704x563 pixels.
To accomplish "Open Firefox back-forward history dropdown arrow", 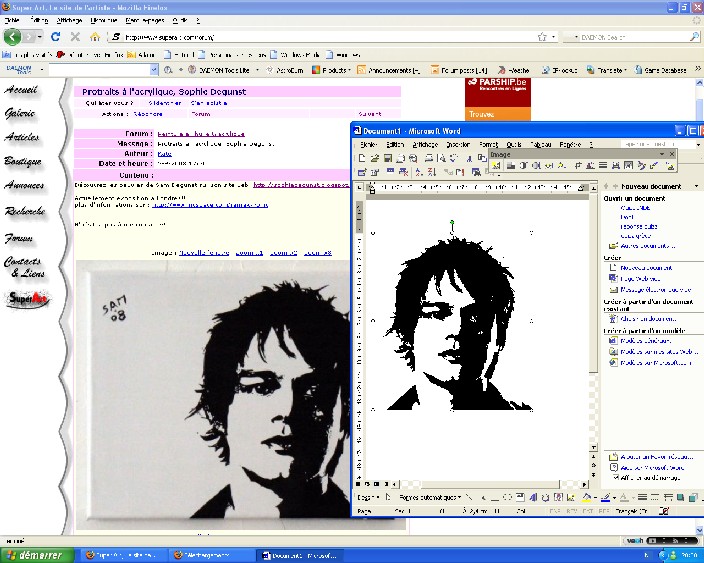I will [x=40, y=37].
